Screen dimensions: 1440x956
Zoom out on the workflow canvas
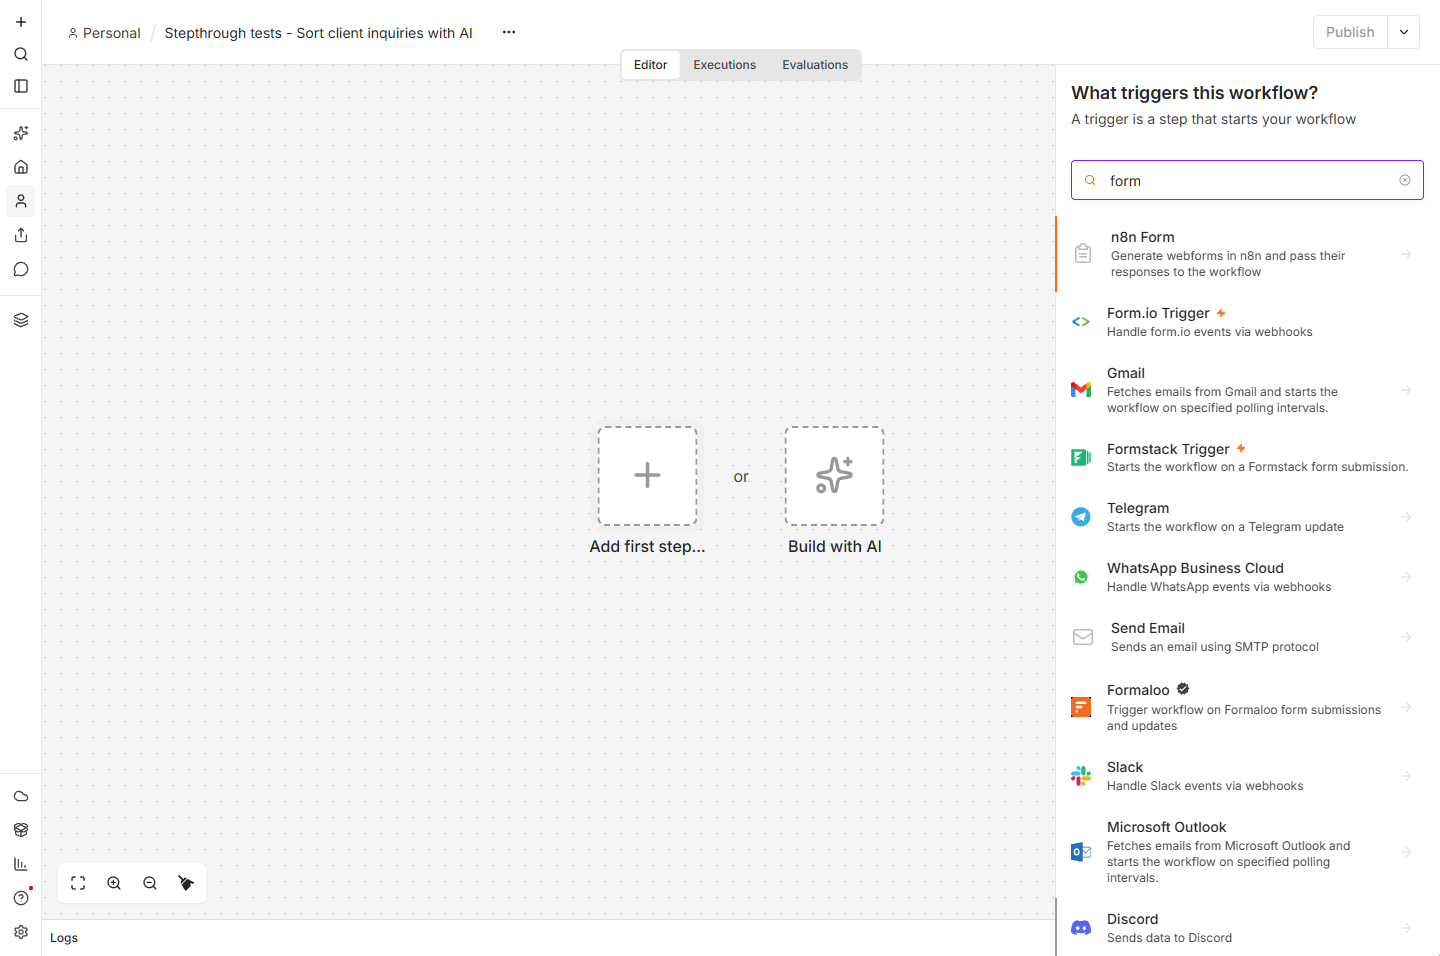(x=150, y=883)
